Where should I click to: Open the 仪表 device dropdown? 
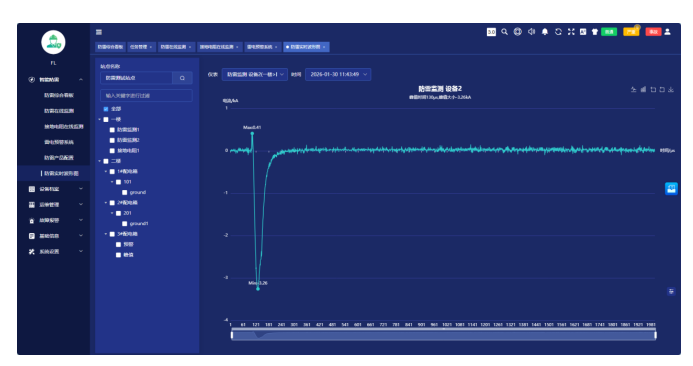255,74
